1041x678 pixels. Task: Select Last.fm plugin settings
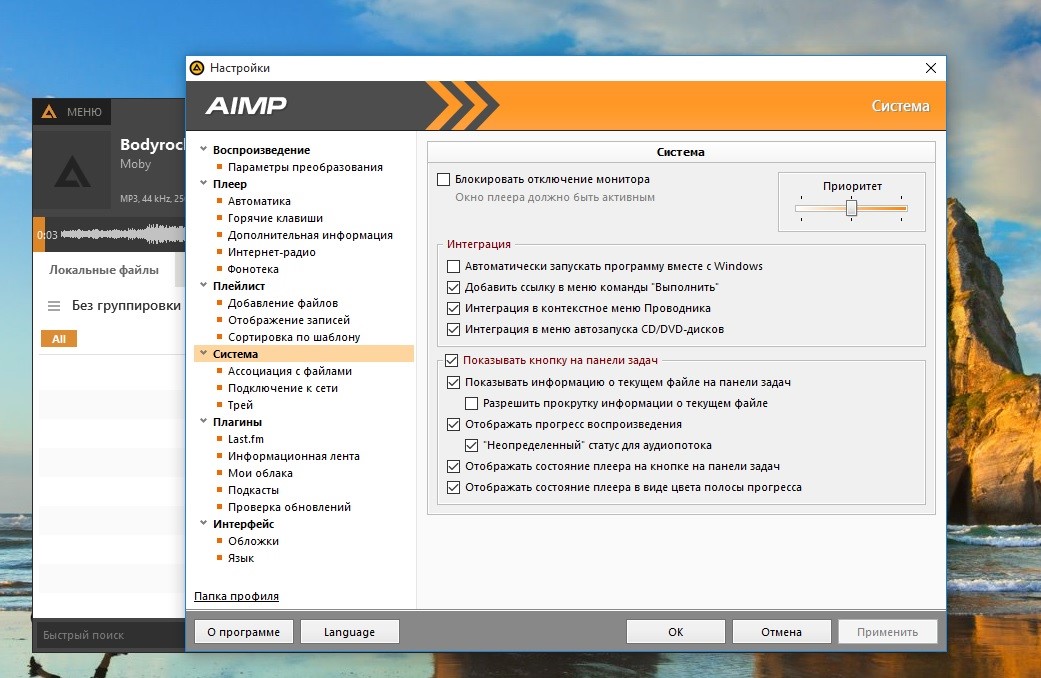click(x=246, y=439)
